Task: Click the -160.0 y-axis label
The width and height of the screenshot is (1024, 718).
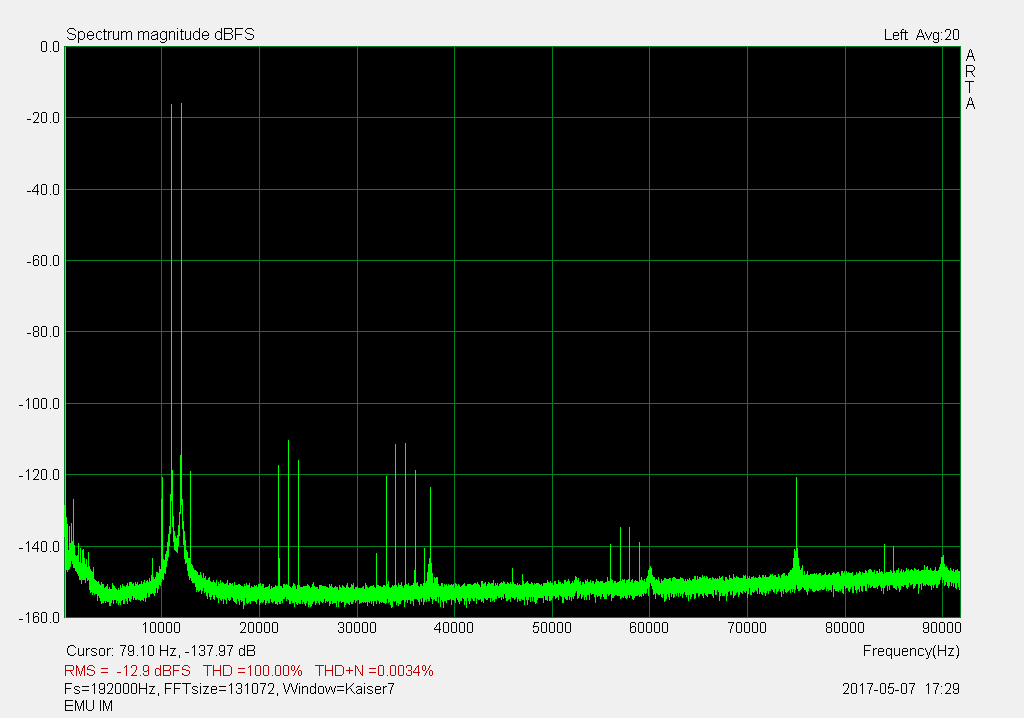Action: click(39, 618)
